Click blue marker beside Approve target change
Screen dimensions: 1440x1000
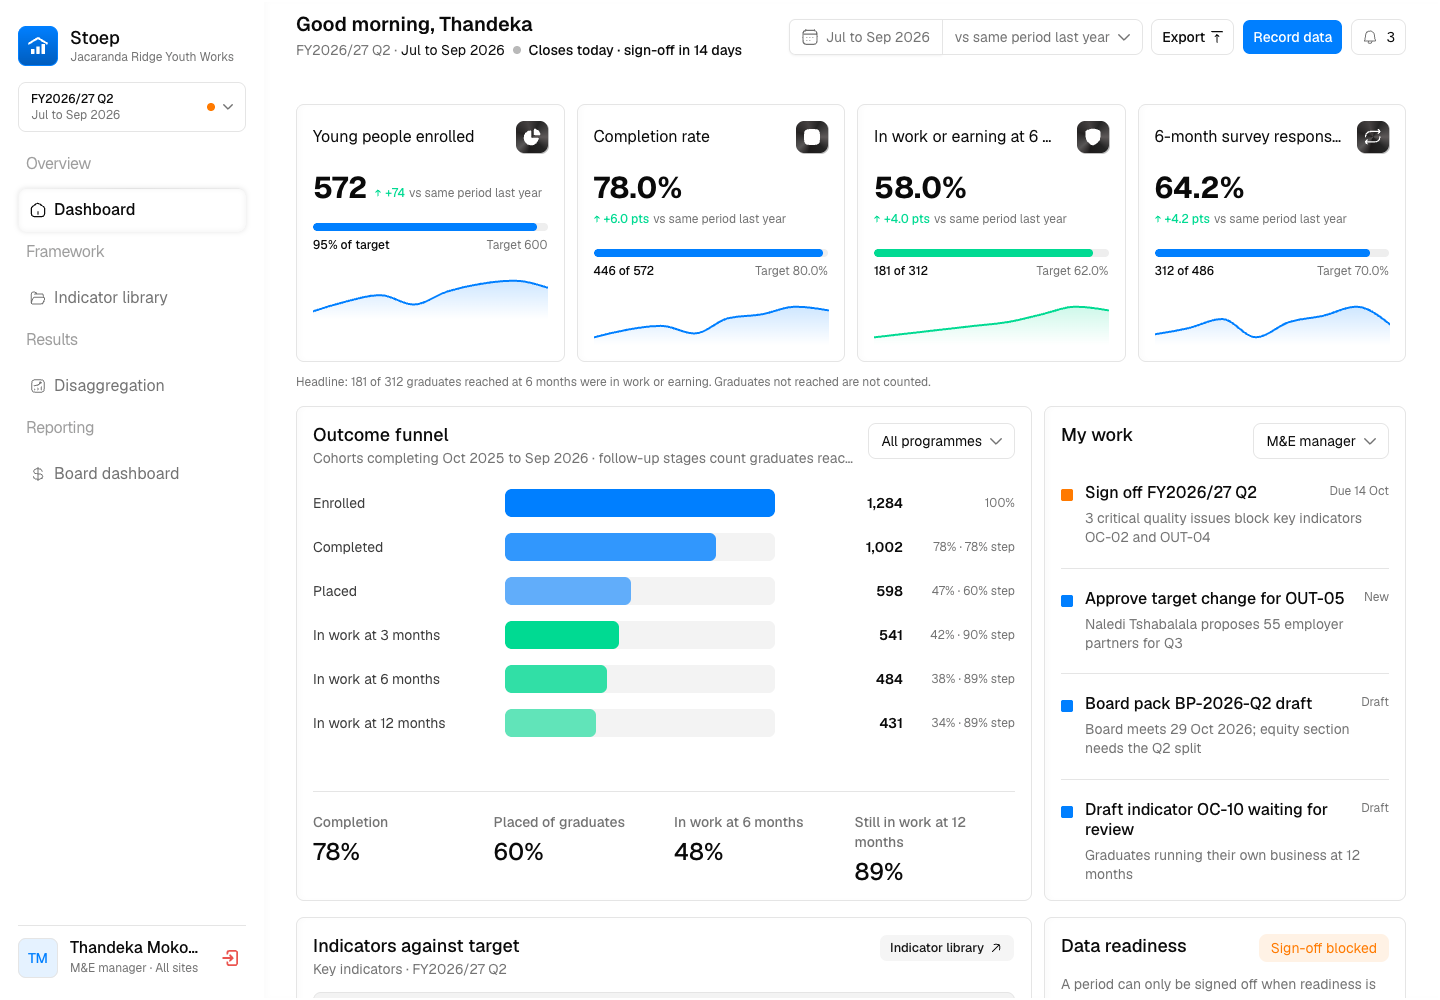pos(1067,600)
